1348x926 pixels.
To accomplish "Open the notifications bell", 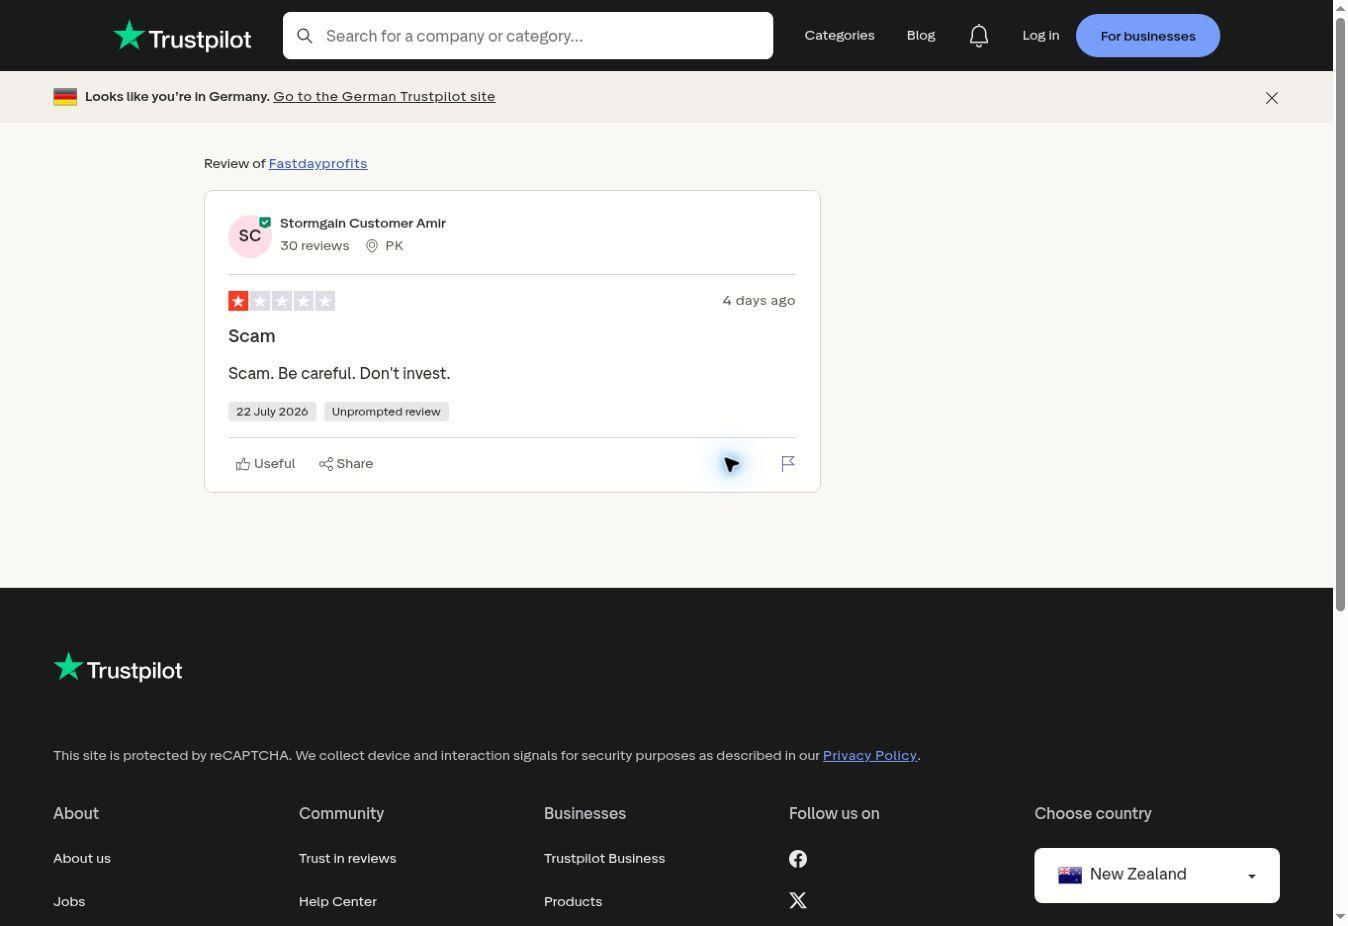I will pyautogui.click(x=979, y=36).
